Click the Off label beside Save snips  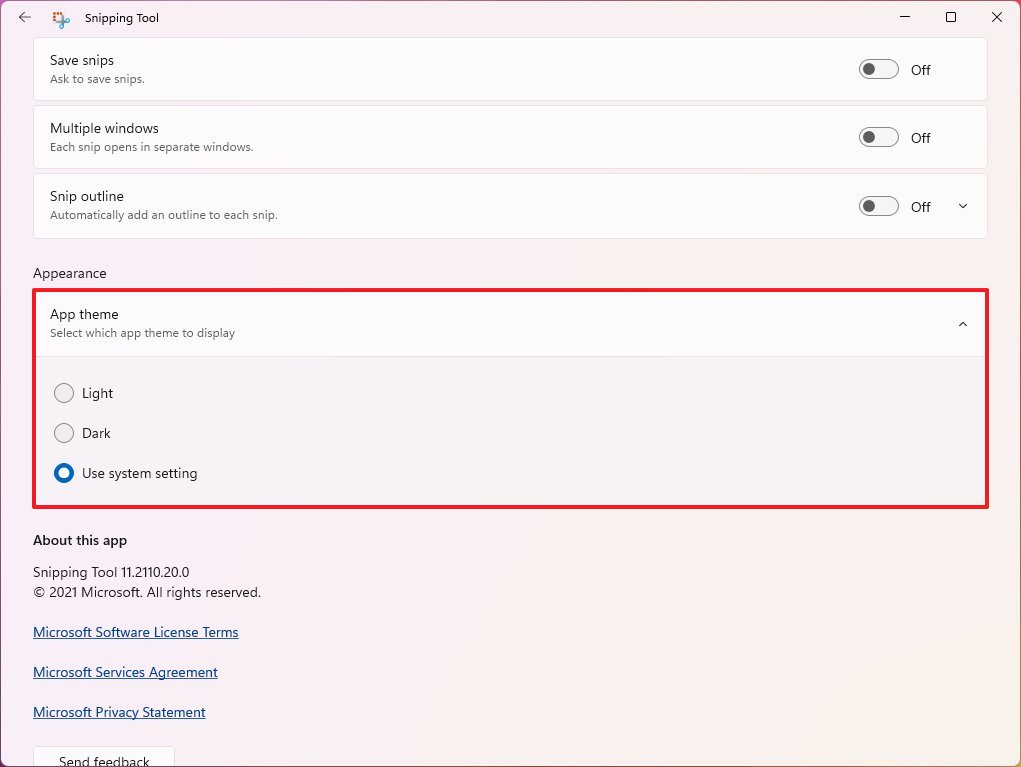[920, 70]
